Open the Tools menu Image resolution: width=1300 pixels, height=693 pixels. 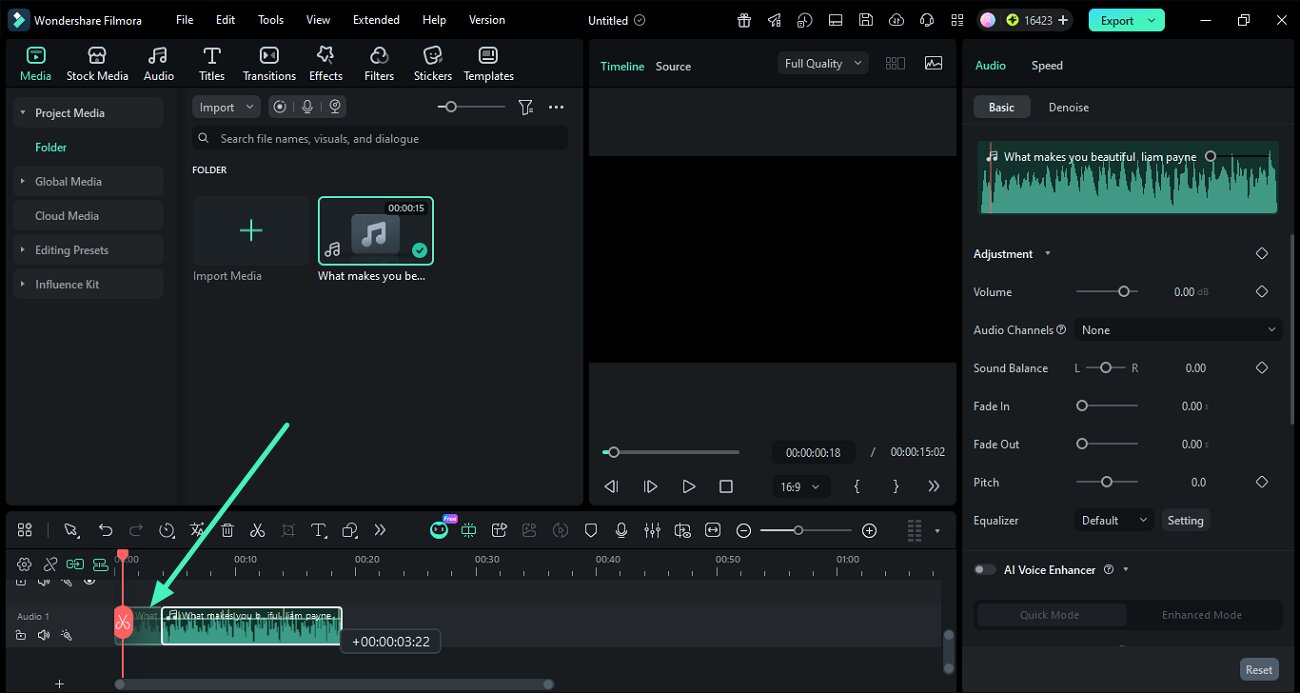coord(271,20)
